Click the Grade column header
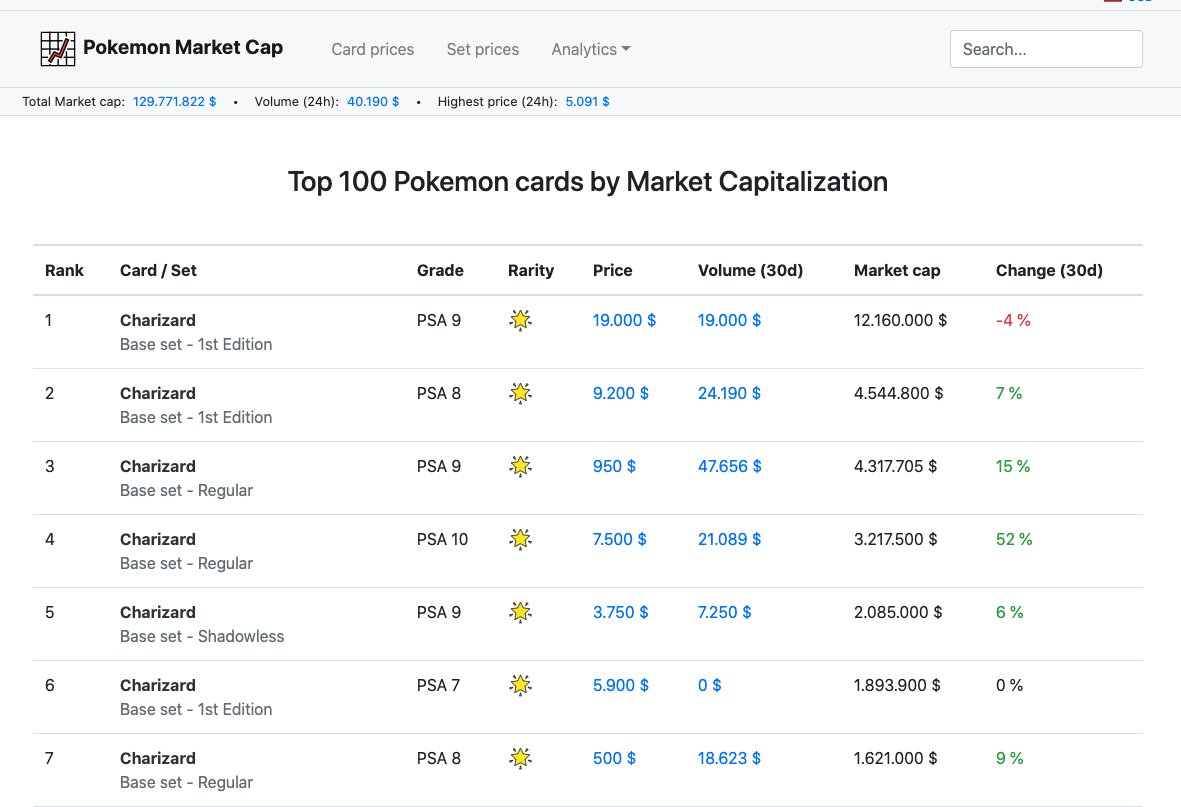 point(440,271)
